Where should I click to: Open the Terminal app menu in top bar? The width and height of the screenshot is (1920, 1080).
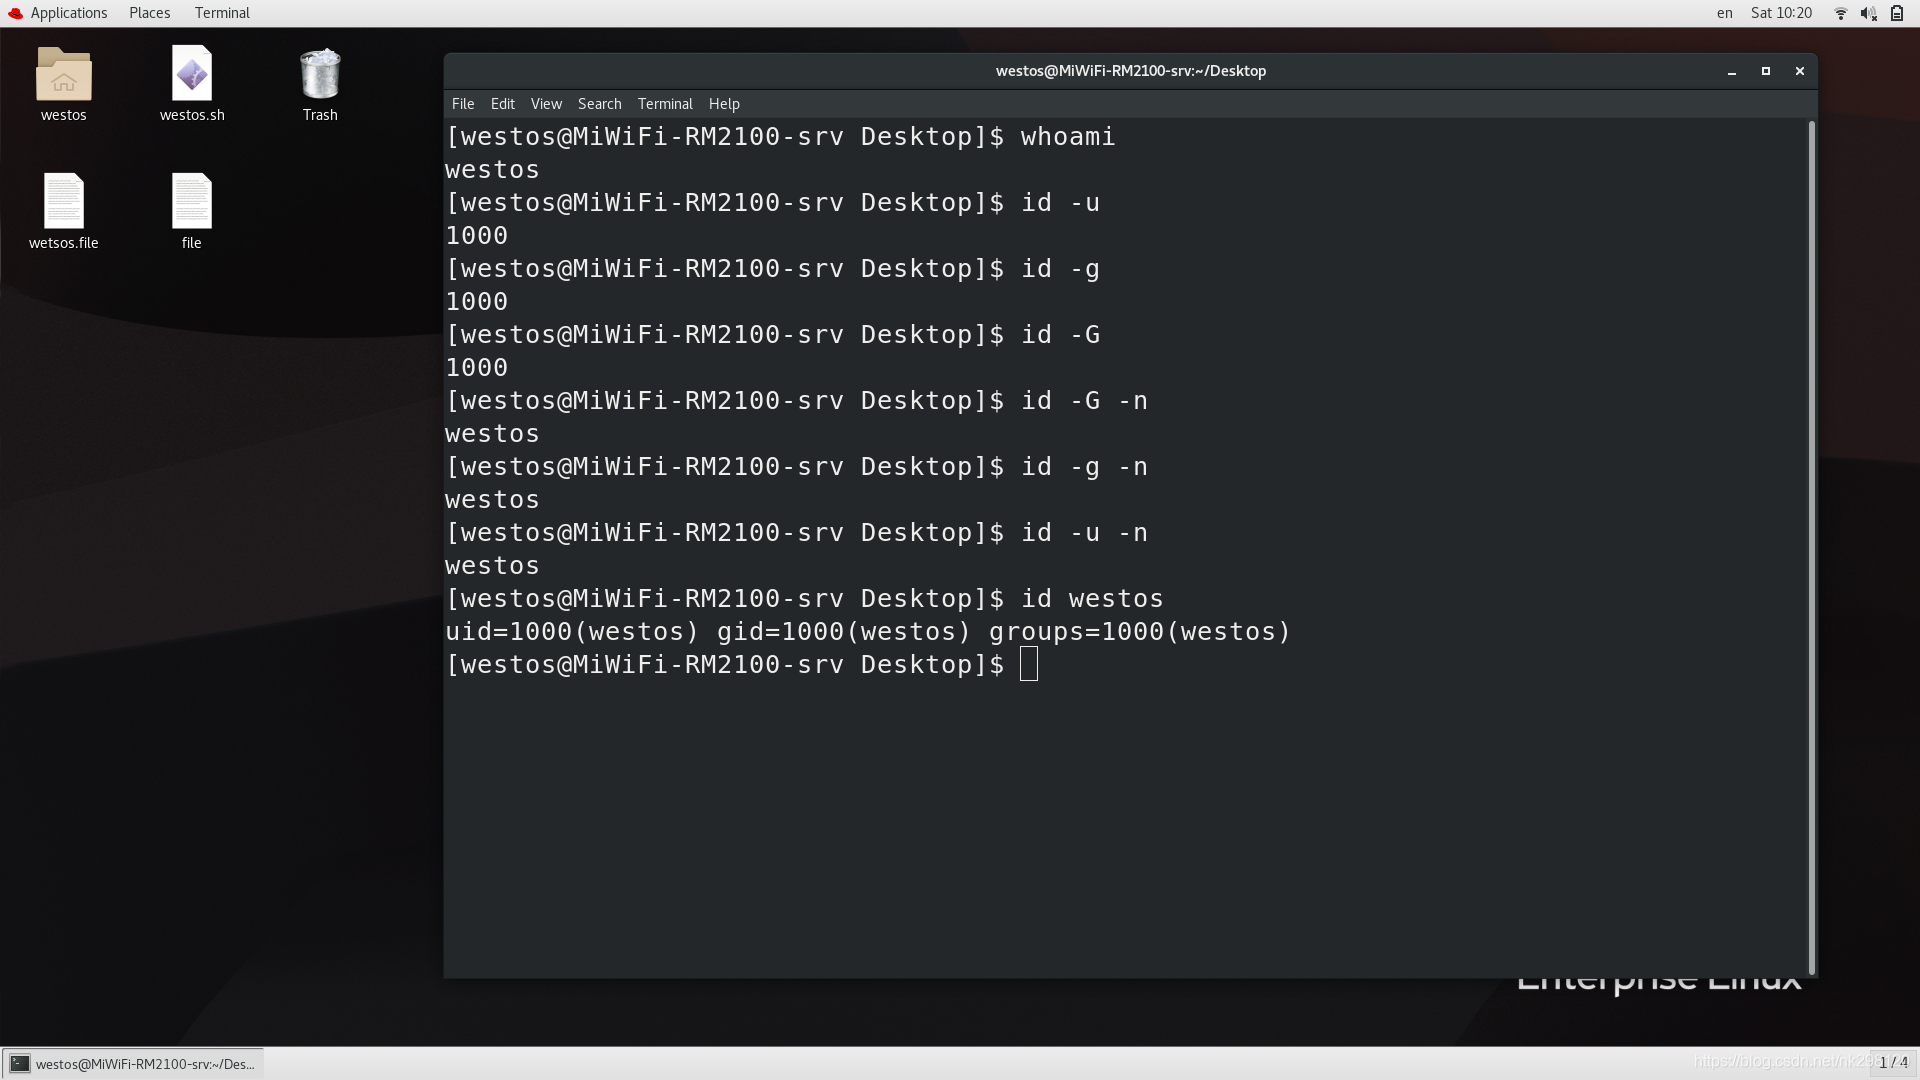click(x=222, y=13)
